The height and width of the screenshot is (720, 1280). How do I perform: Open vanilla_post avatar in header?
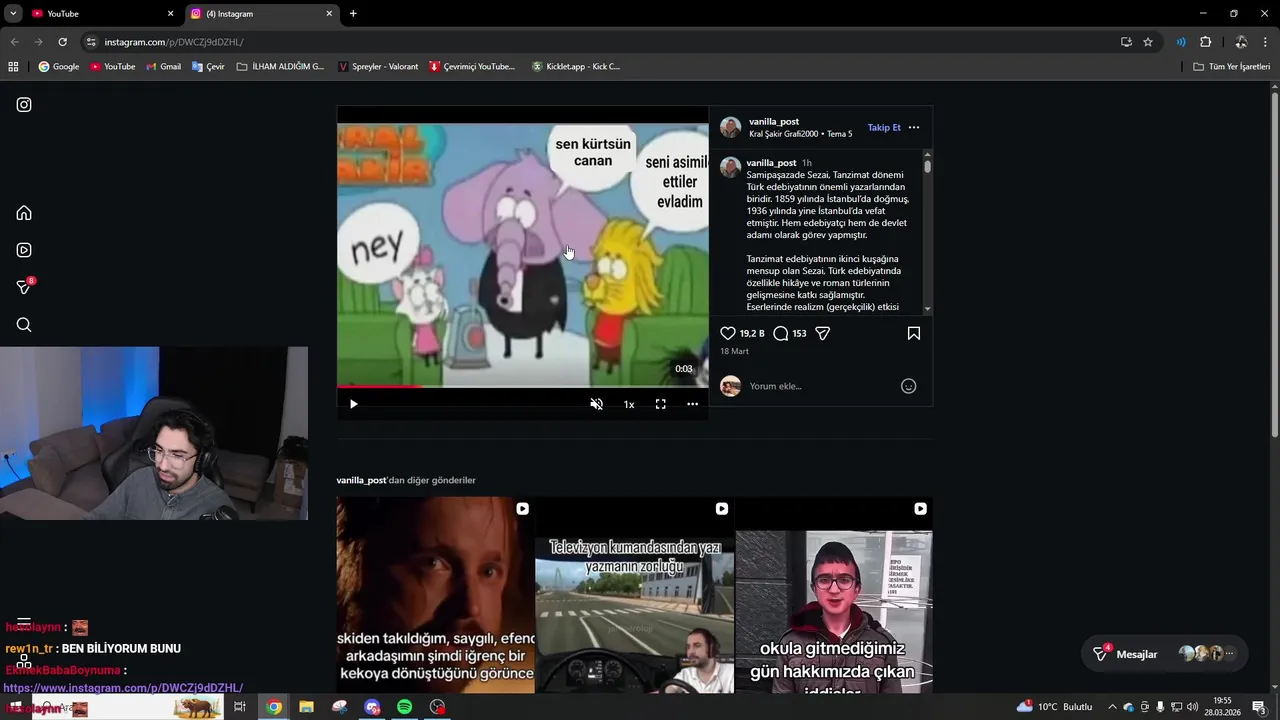click(731, 127)
